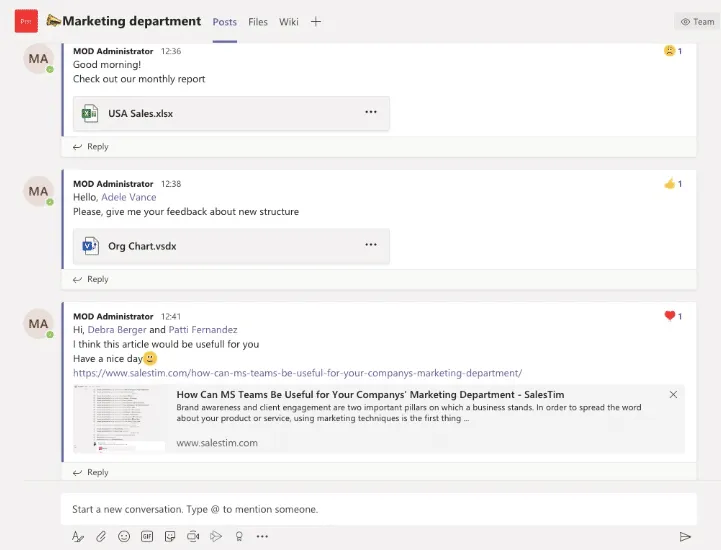
Task: Open the Format text editor icon
Action: click(x=78, y=536)
